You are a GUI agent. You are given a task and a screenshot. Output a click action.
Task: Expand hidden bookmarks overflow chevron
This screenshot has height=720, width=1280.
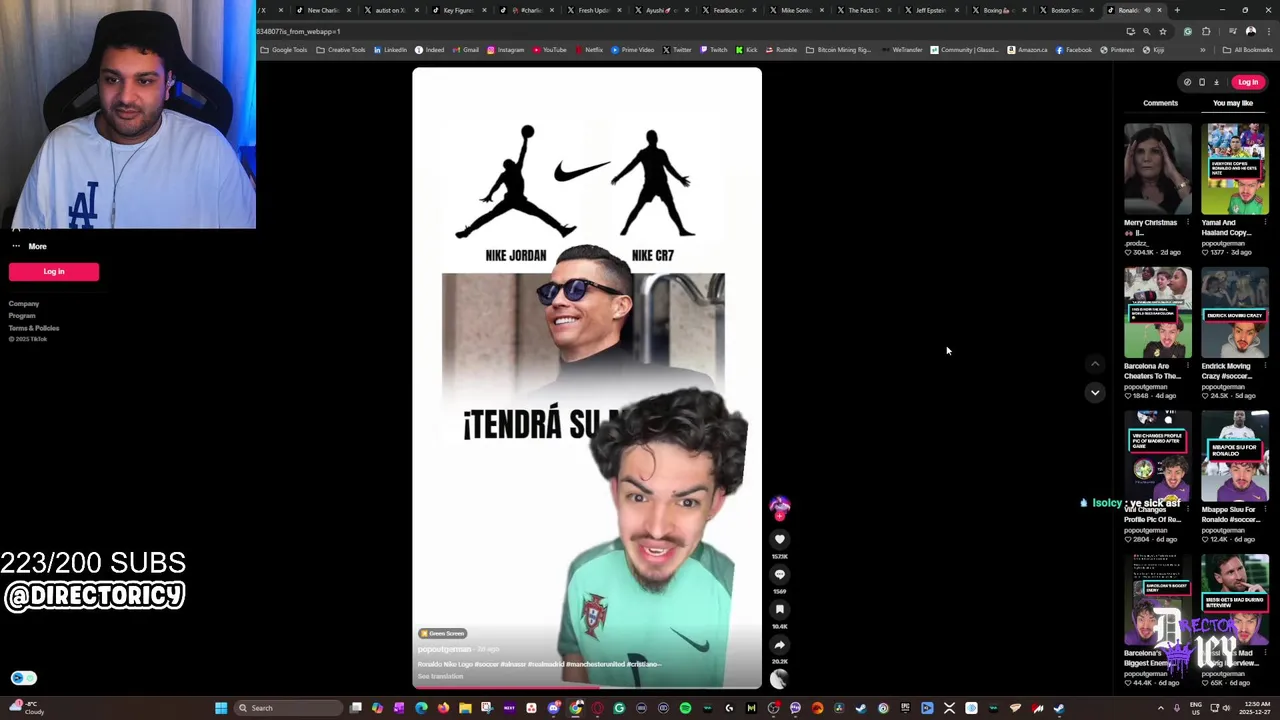click(x=1202, y=50)
